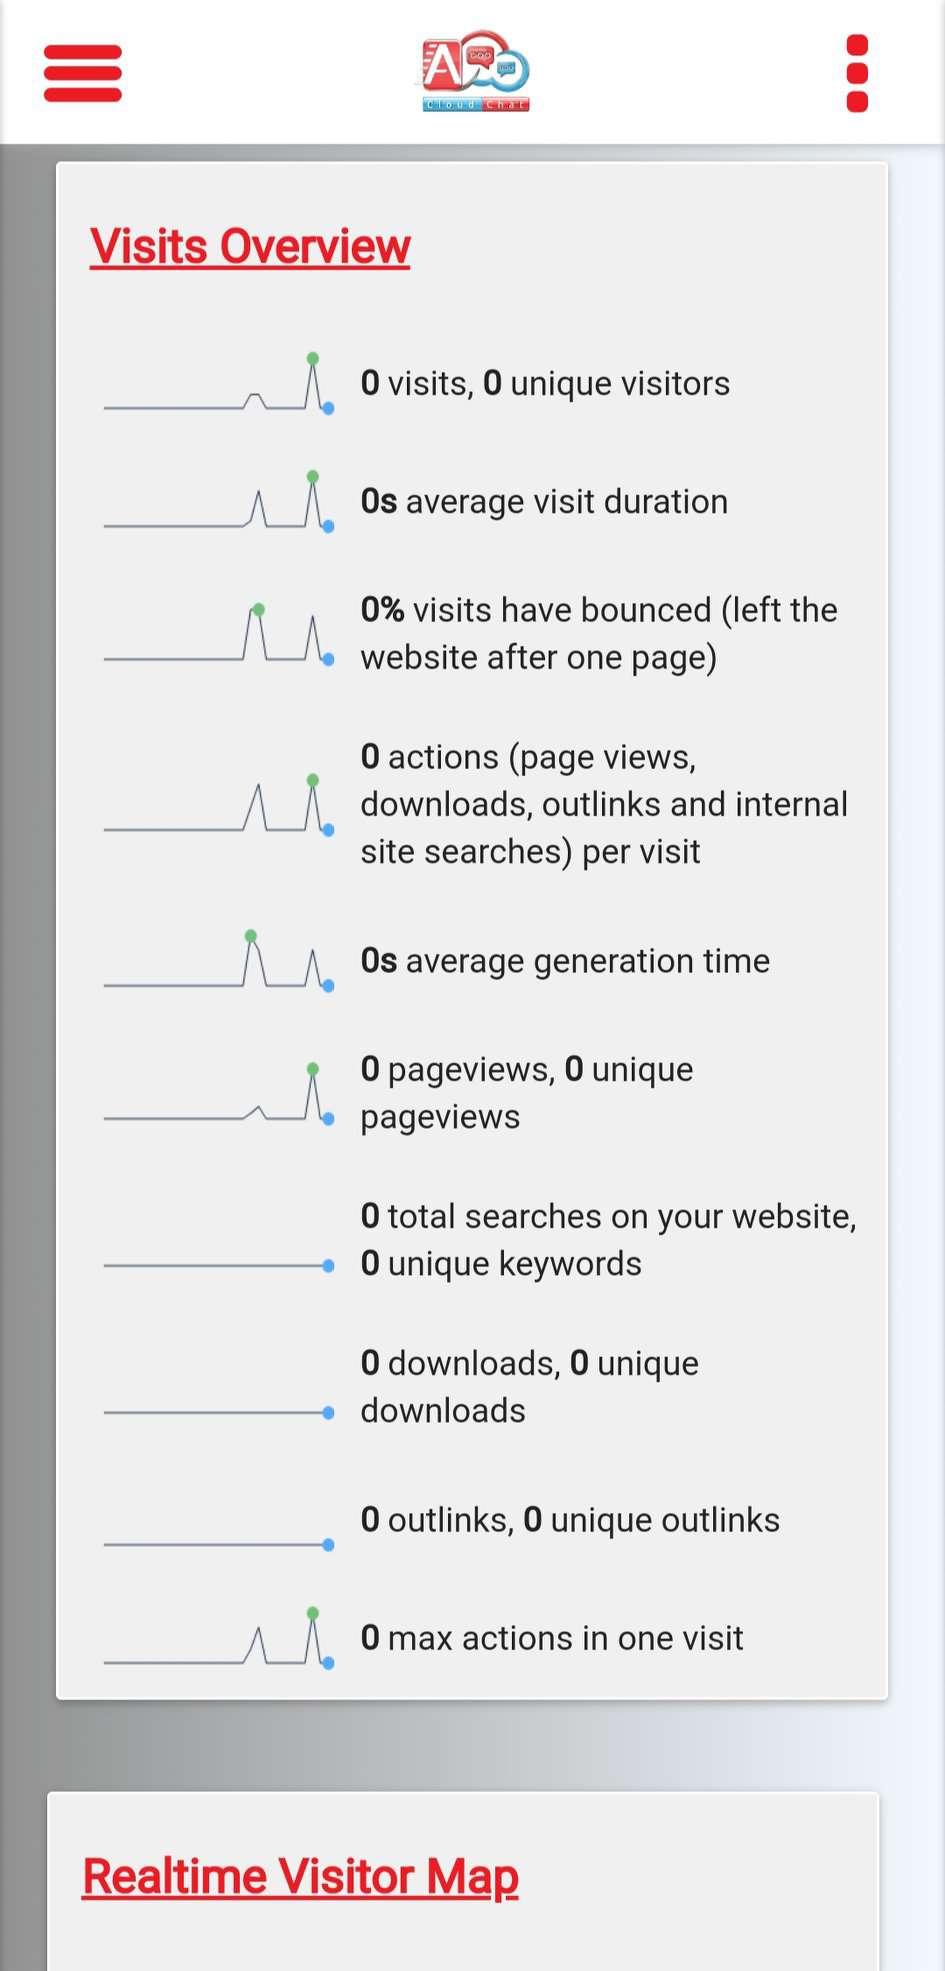Select the '0 outlinks, 0 unique outlinks' metric
The image size is (945, 1971).
pyautogui.click(x=570, y=1520)
